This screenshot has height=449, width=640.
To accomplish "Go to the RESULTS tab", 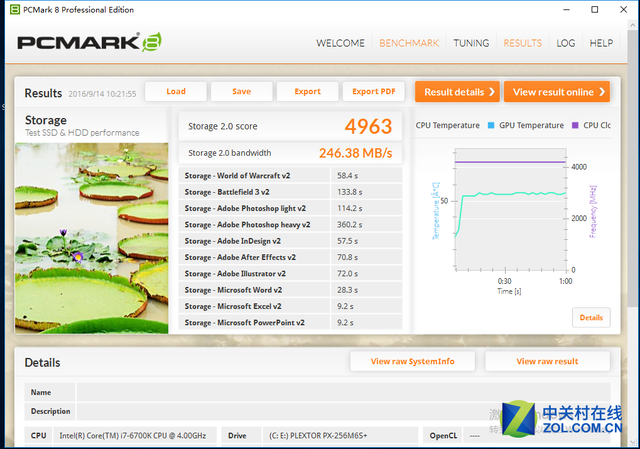I will pos(522,43).
